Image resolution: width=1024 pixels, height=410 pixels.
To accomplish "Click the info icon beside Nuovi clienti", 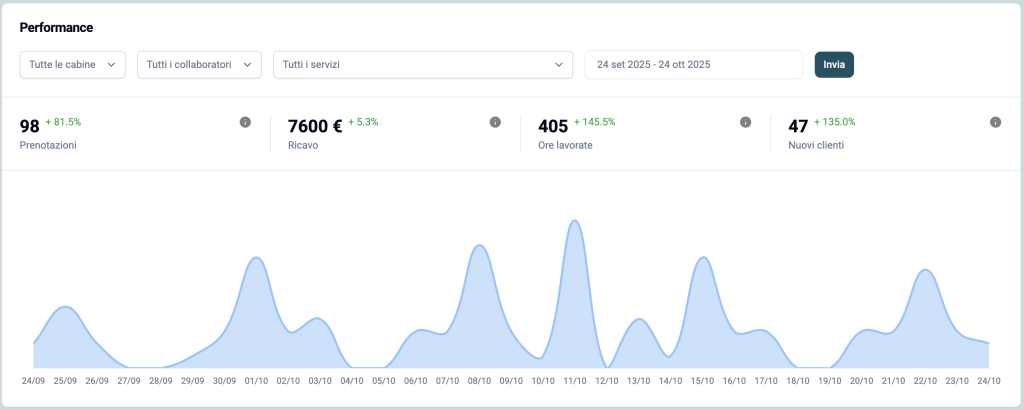I will click(x=995, y=122).
